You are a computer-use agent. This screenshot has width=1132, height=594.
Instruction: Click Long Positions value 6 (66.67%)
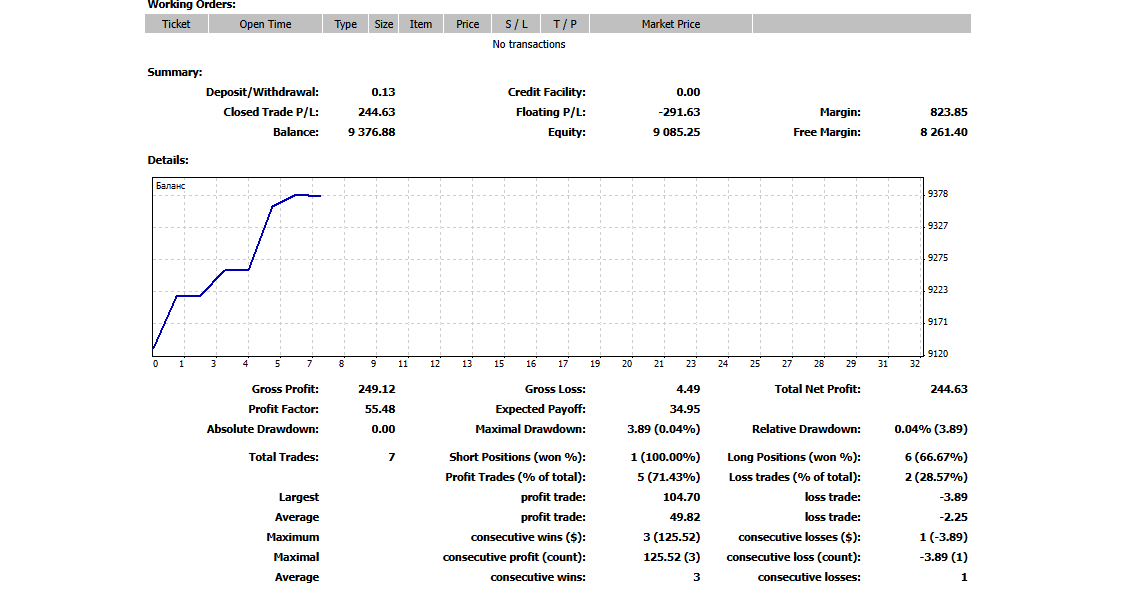pyautogui.click(x=936, y=458)
